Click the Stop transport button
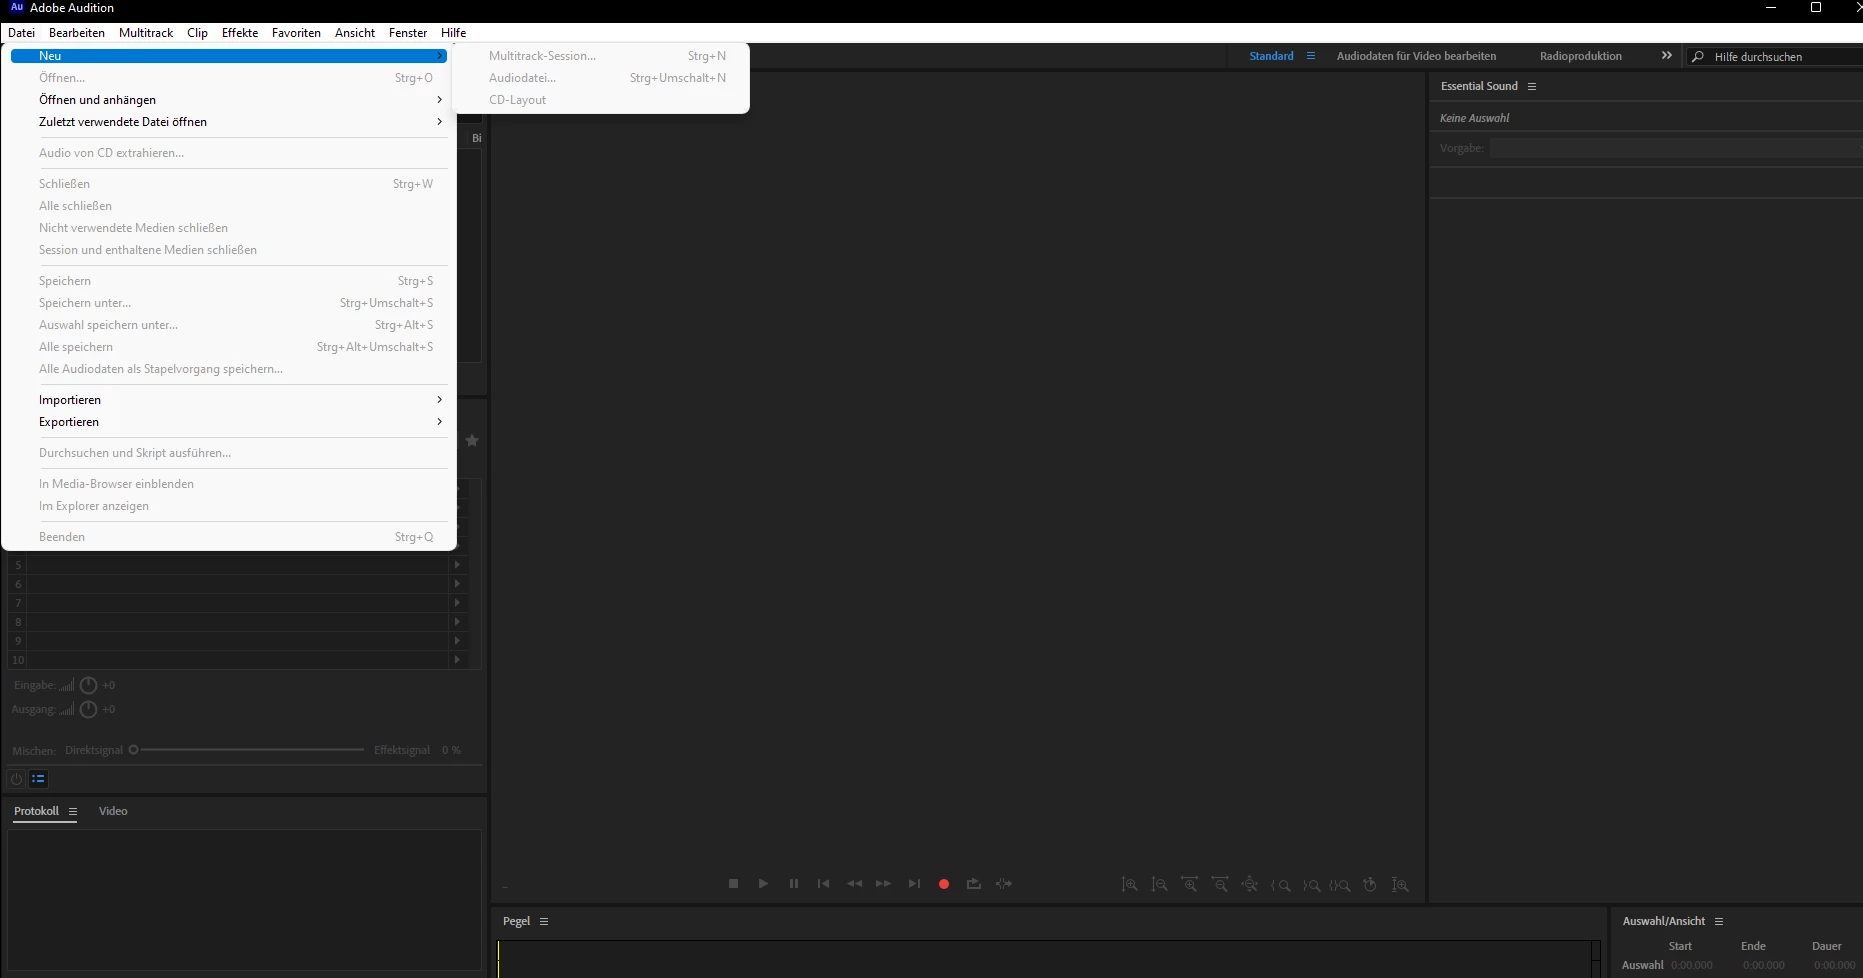The width and height of the screenshot is (1863, 978). click(733, 884)
